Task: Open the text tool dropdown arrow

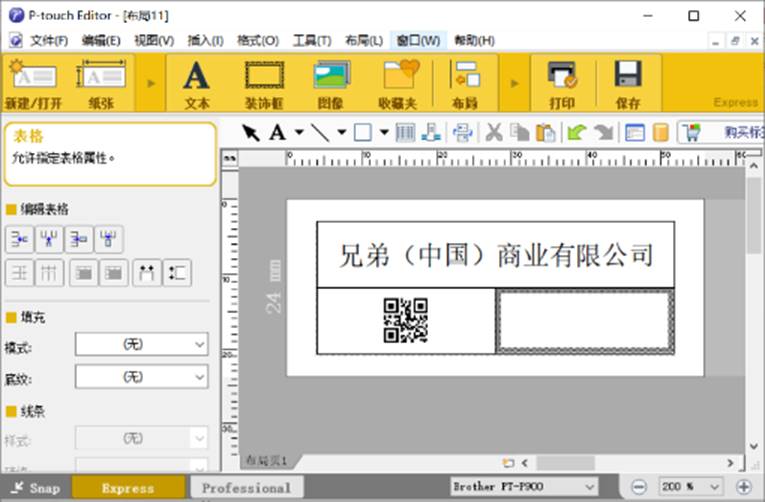Action: [299, 132]
